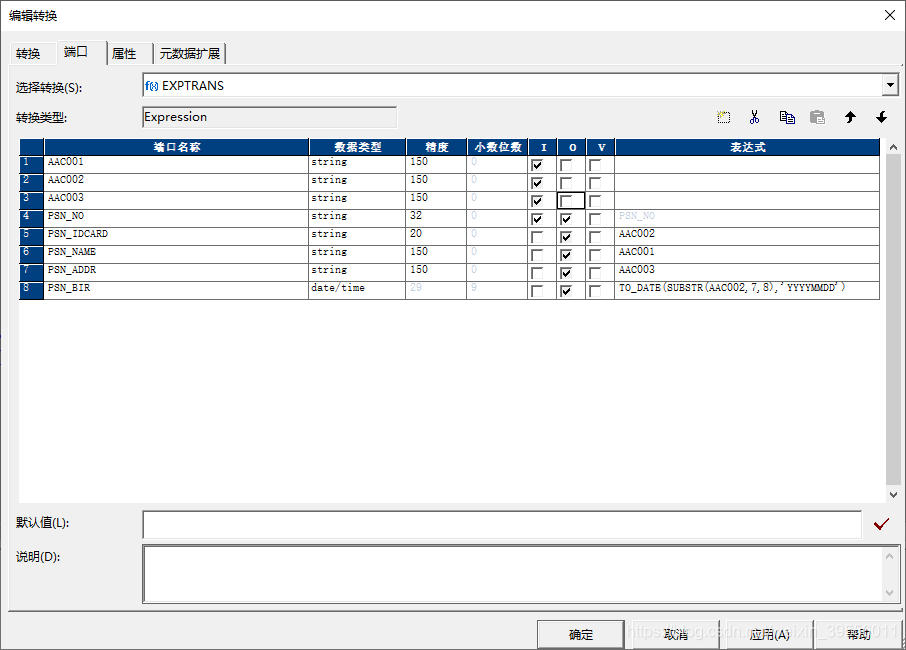The width and height of the screenshot is (906, 650).
Task: Click precision 32 of PSN_NO
Action: pyautogui.click(x=436, y=218)
